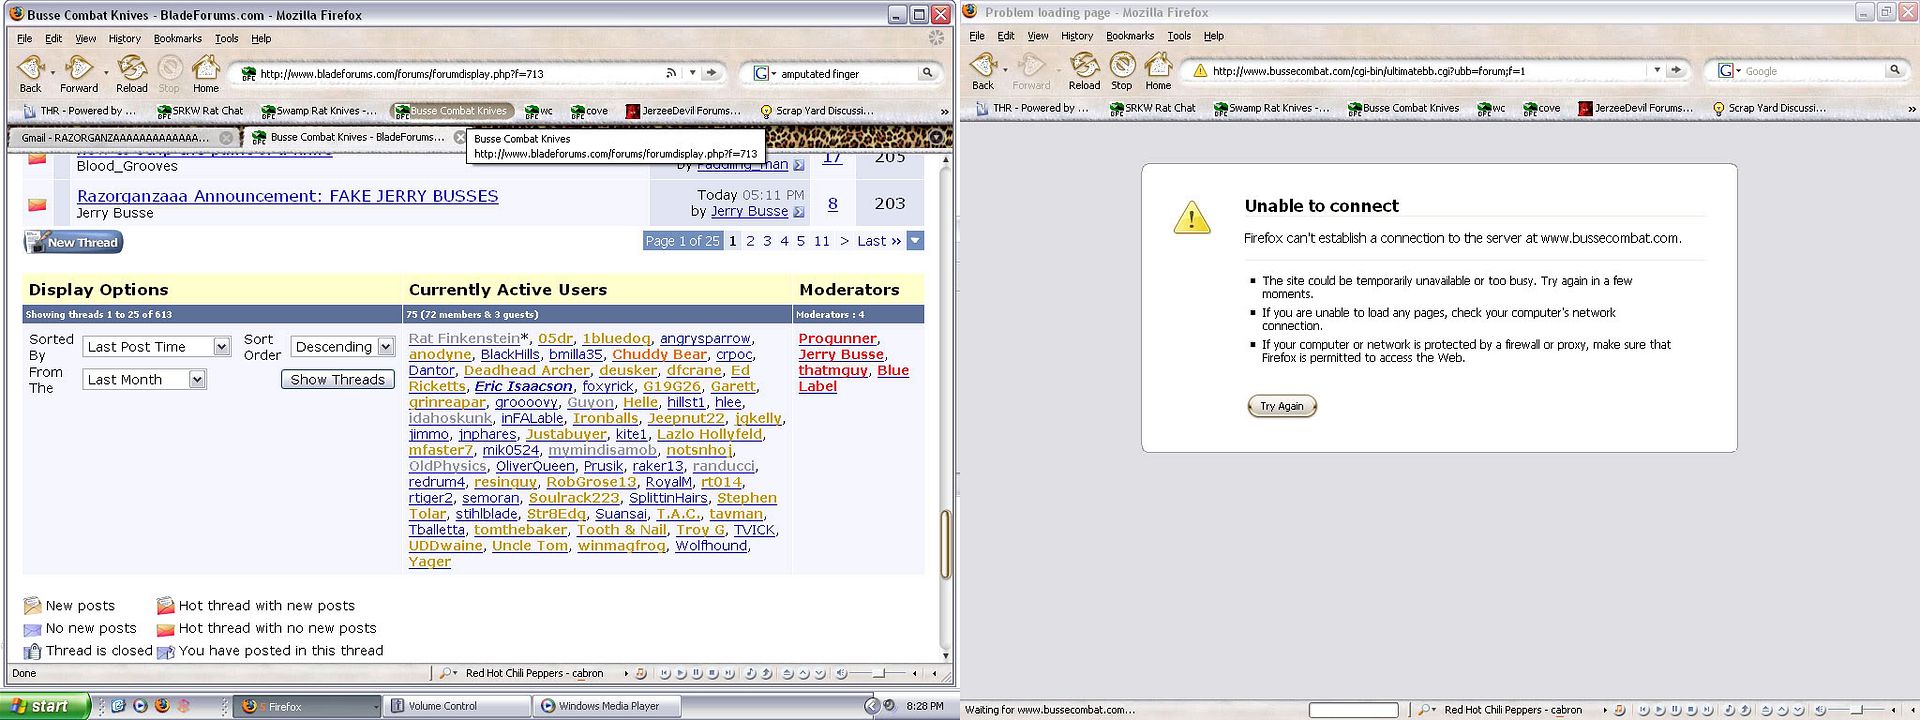The height and width of the screenshot is (720, 1920).
Task: Click RSS feed icon in bladeforums address bar
Action: click(x=671, y=73)
